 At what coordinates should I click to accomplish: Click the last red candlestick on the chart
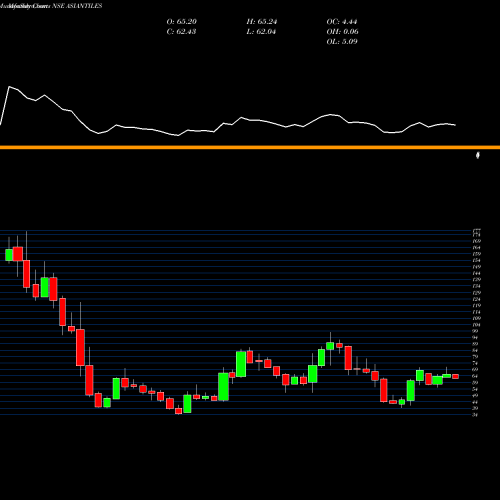point(455,376)
